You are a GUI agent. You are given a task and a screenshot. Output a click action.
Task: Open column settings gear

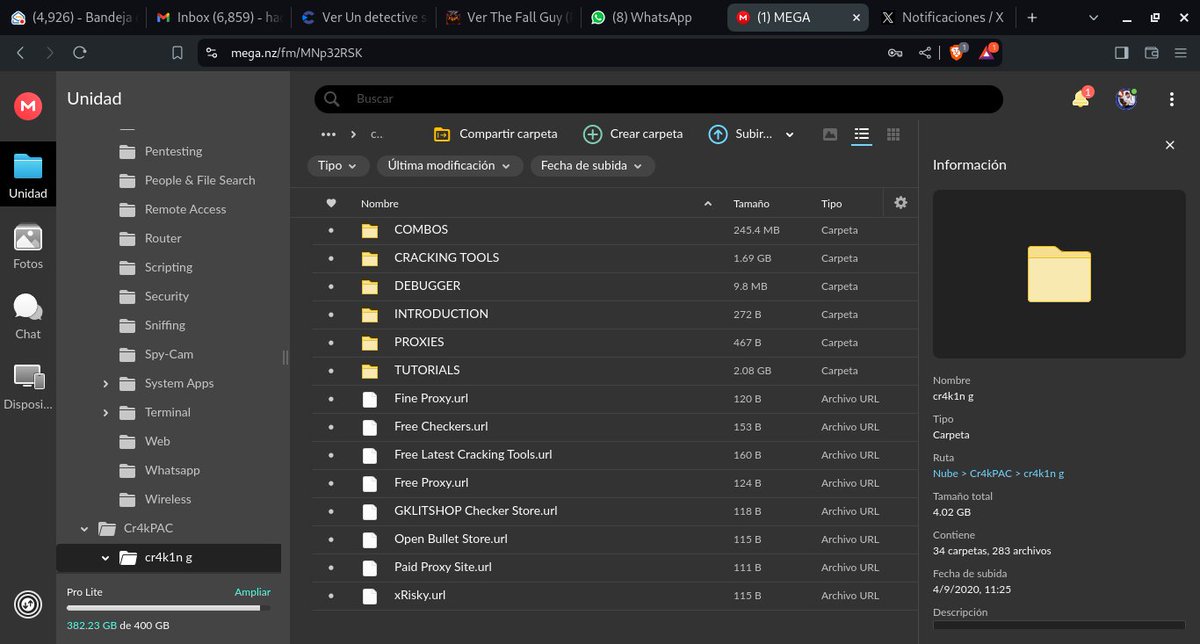[901, 202]
